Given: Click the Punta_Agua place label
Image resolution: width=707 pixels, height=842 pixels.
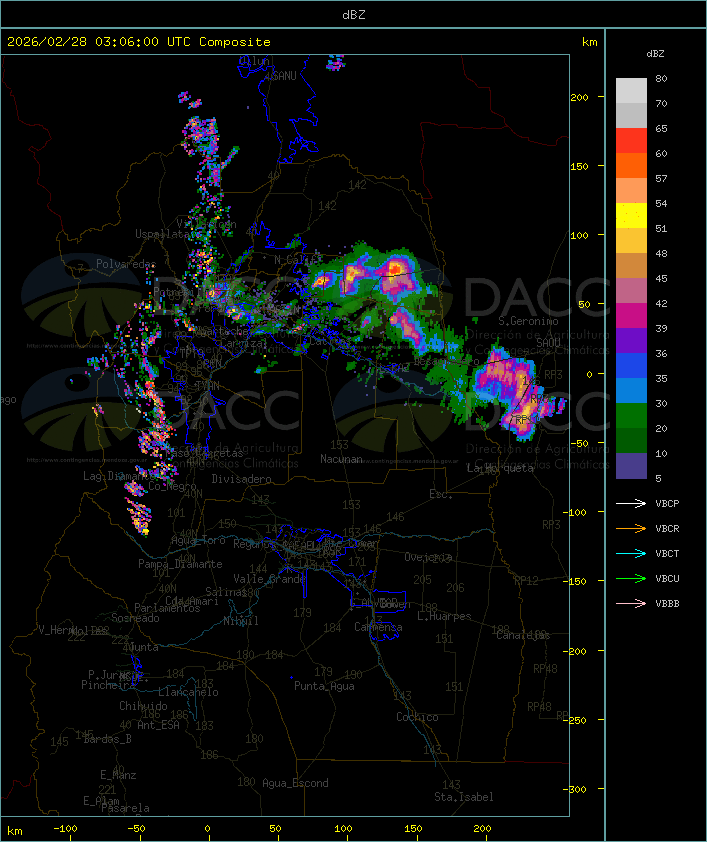Looking at the screenshot, I should click(324, 686).
